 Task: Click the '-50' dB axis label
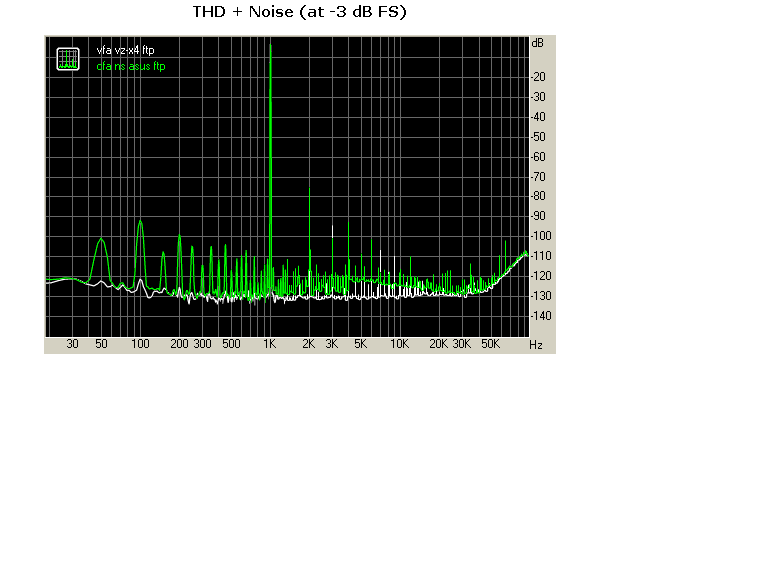538,137
